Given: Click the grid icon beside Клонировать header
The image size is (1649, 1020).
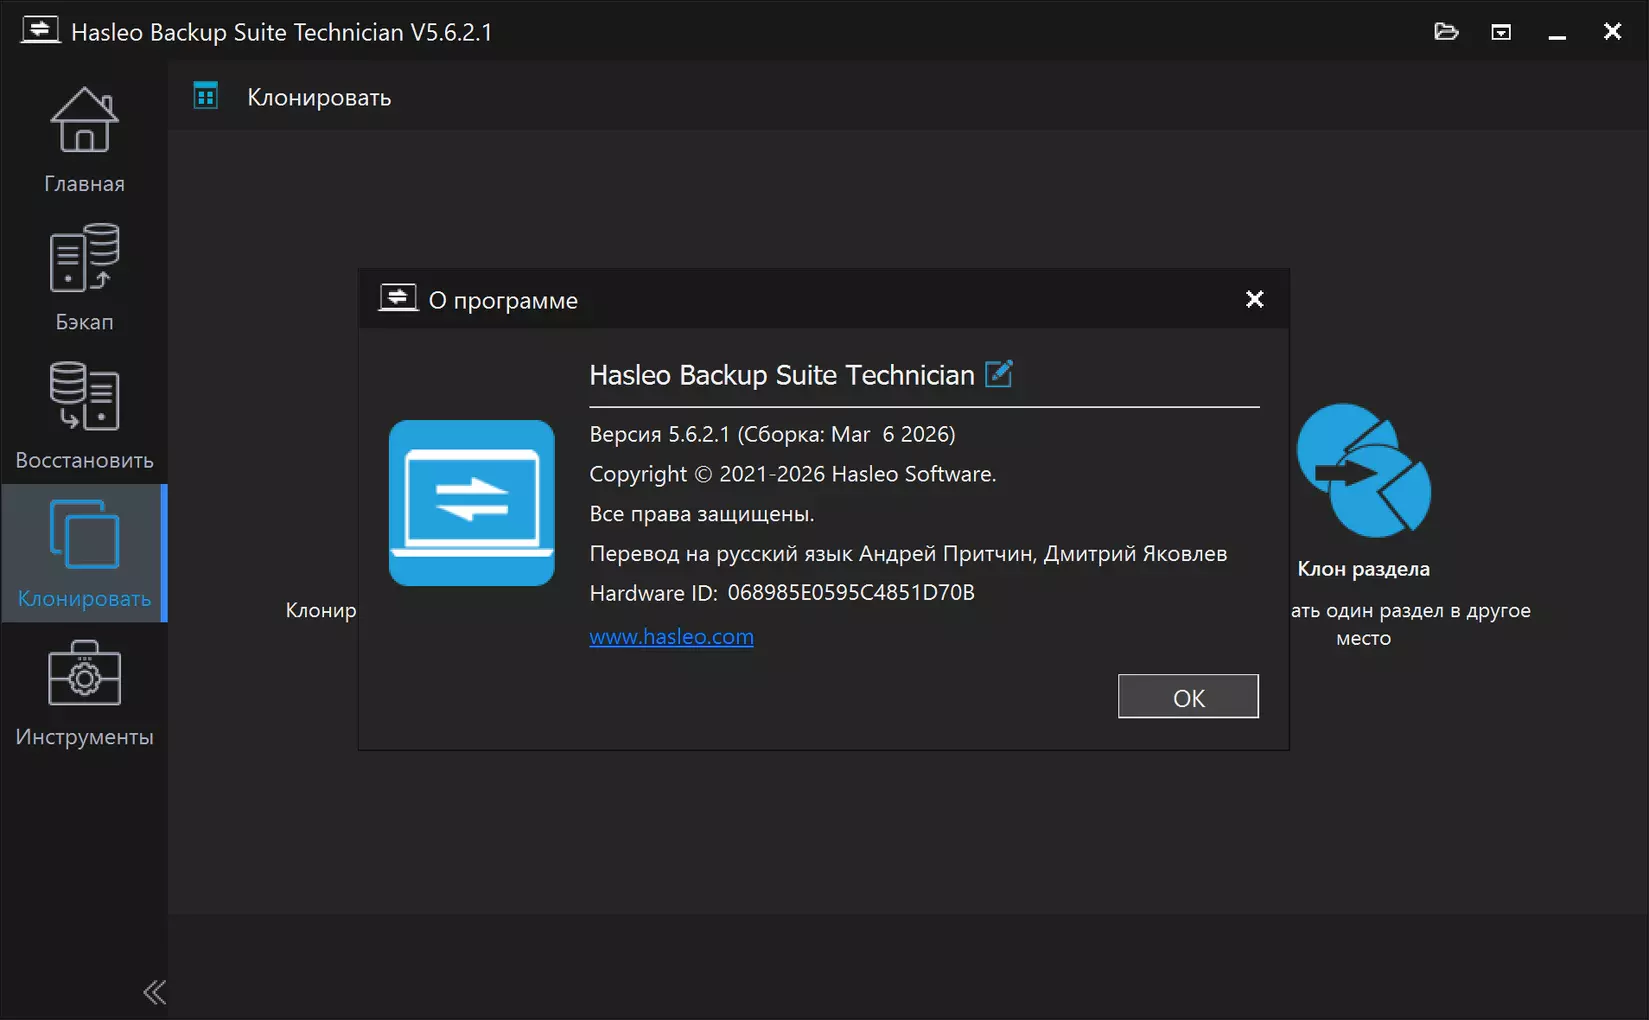Looking at the screenshot, I should coord(206,97).
